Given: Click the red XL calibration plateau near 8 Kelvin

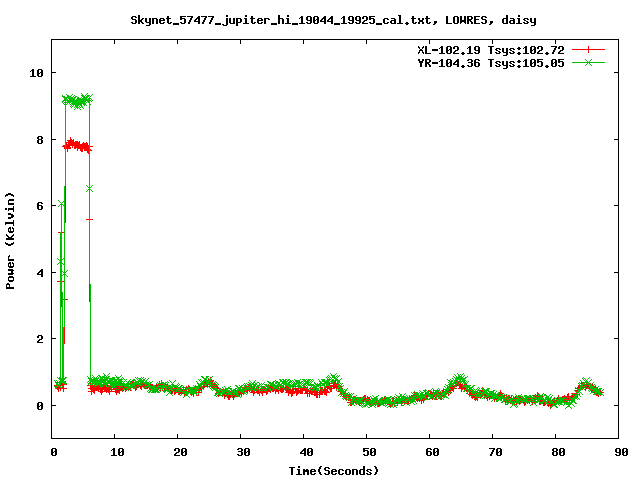Looking at the screenshot, I should [x=78, y=145].
